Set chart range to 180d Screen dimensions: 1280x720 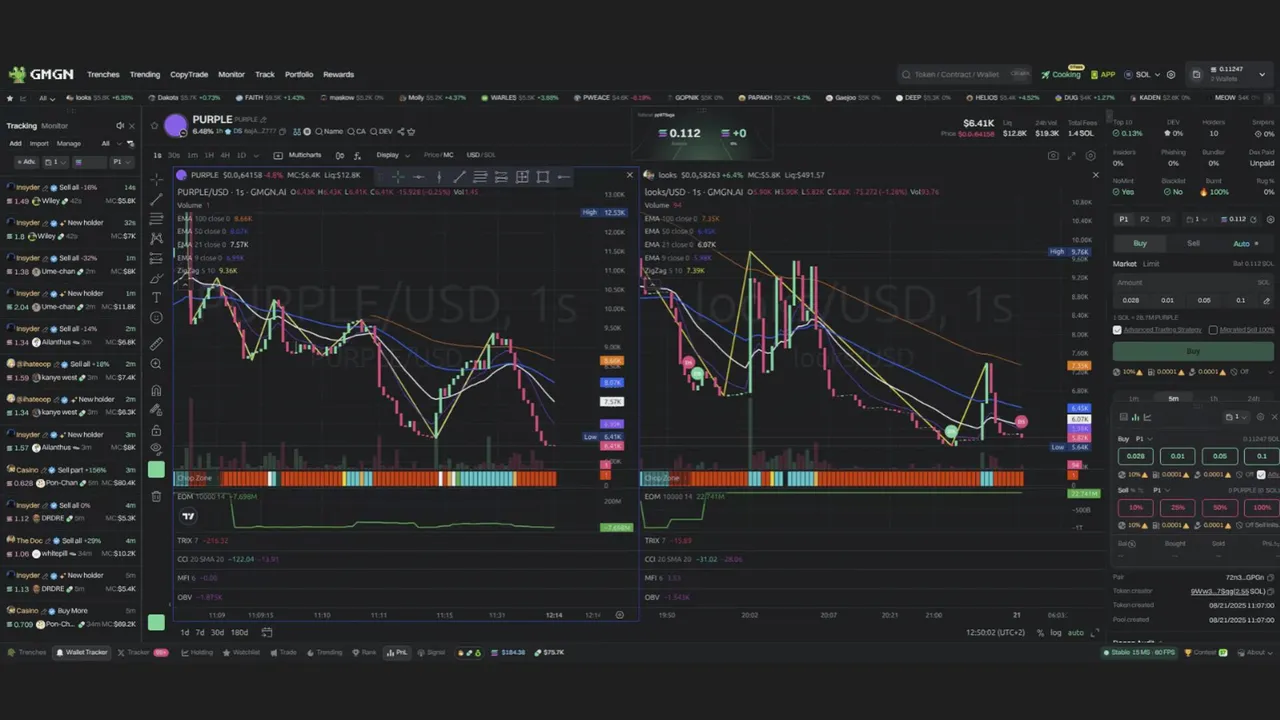click(x=239, y=632)
